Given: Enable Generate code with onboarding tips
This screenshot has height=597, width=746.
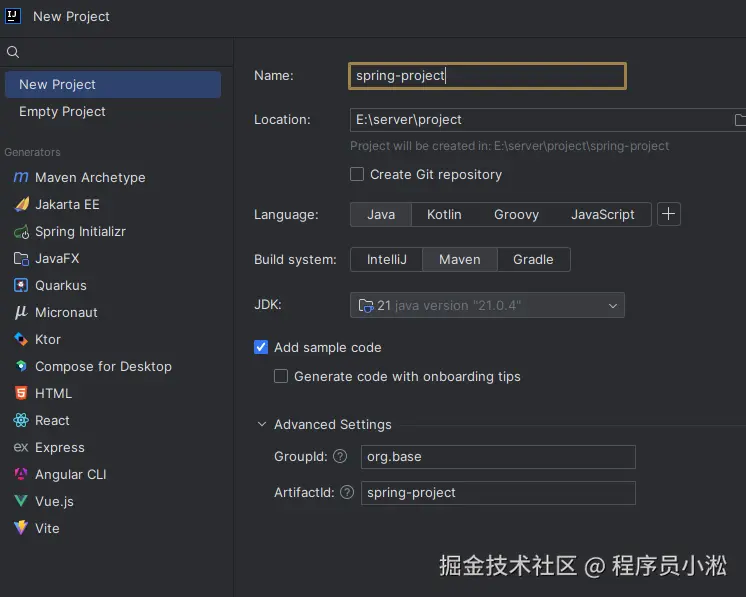Looking at the screenshot, I should (x=281, y=376).
